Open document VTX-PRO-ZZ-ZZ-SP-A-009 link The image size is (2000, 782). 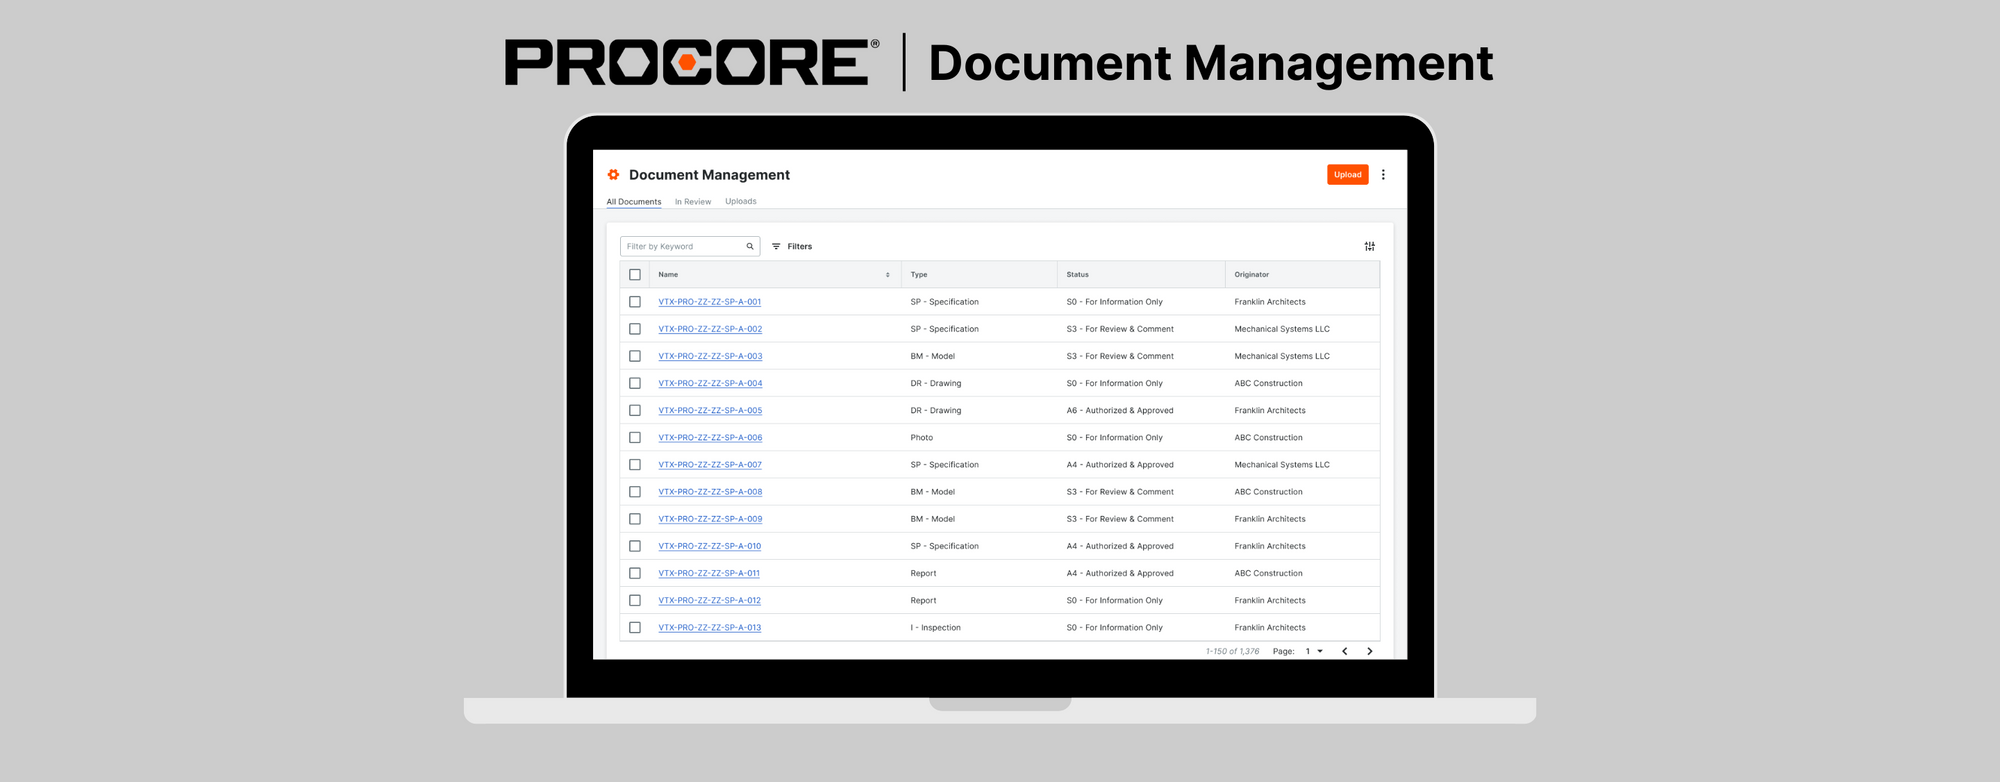(x=710, y=519)
